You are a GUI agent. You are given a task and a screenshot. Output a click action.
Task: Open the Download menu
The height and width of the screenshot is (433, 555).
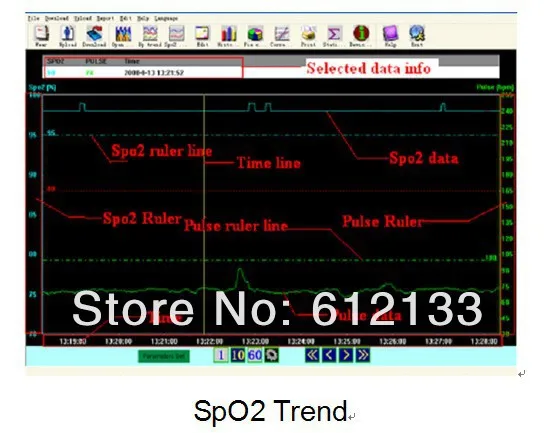(x=57, y=18)
